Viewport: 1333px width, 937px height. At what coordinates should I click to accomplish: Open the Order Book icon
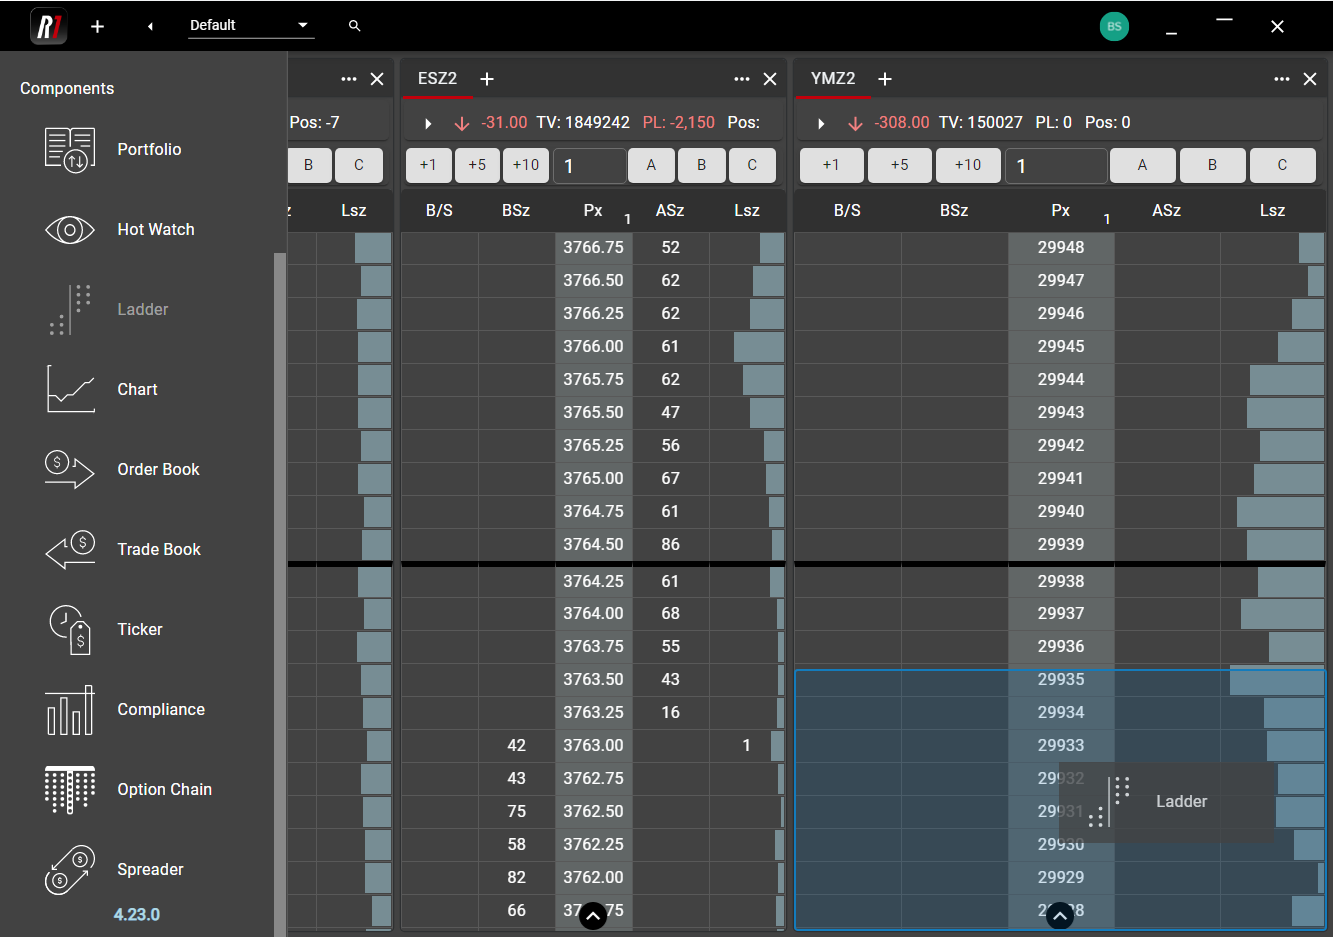click(70, 469)
